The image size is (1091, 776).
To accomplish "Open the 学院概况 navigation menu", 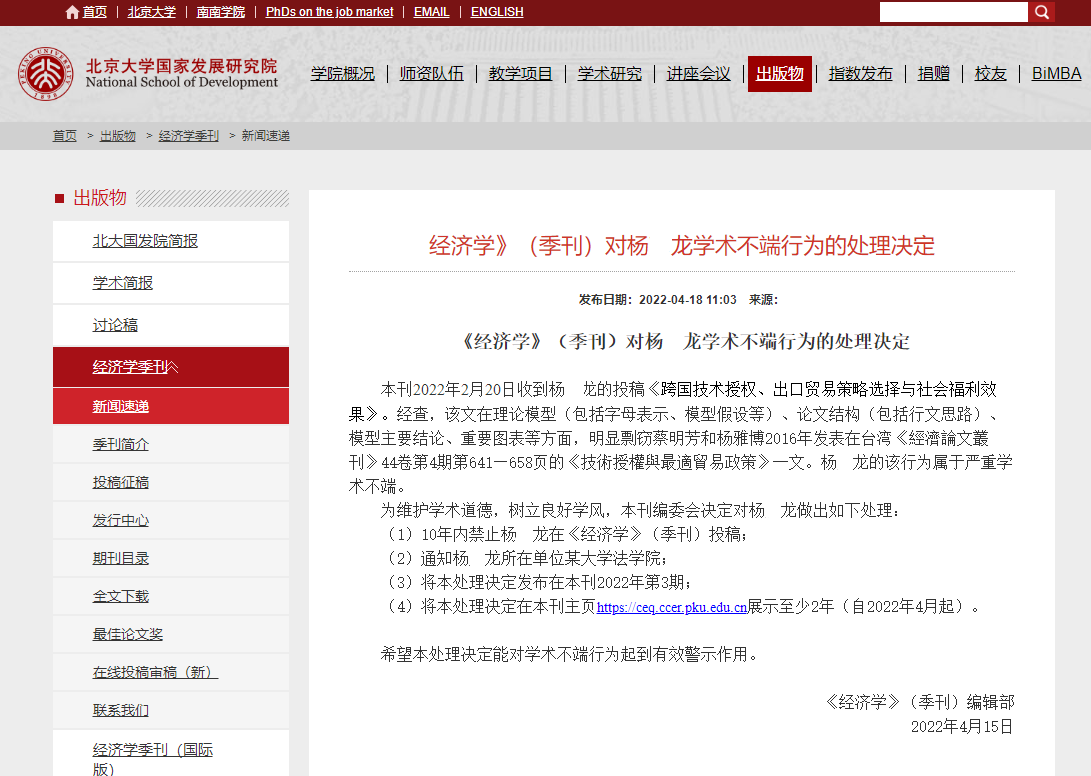I will pos(342,74).
